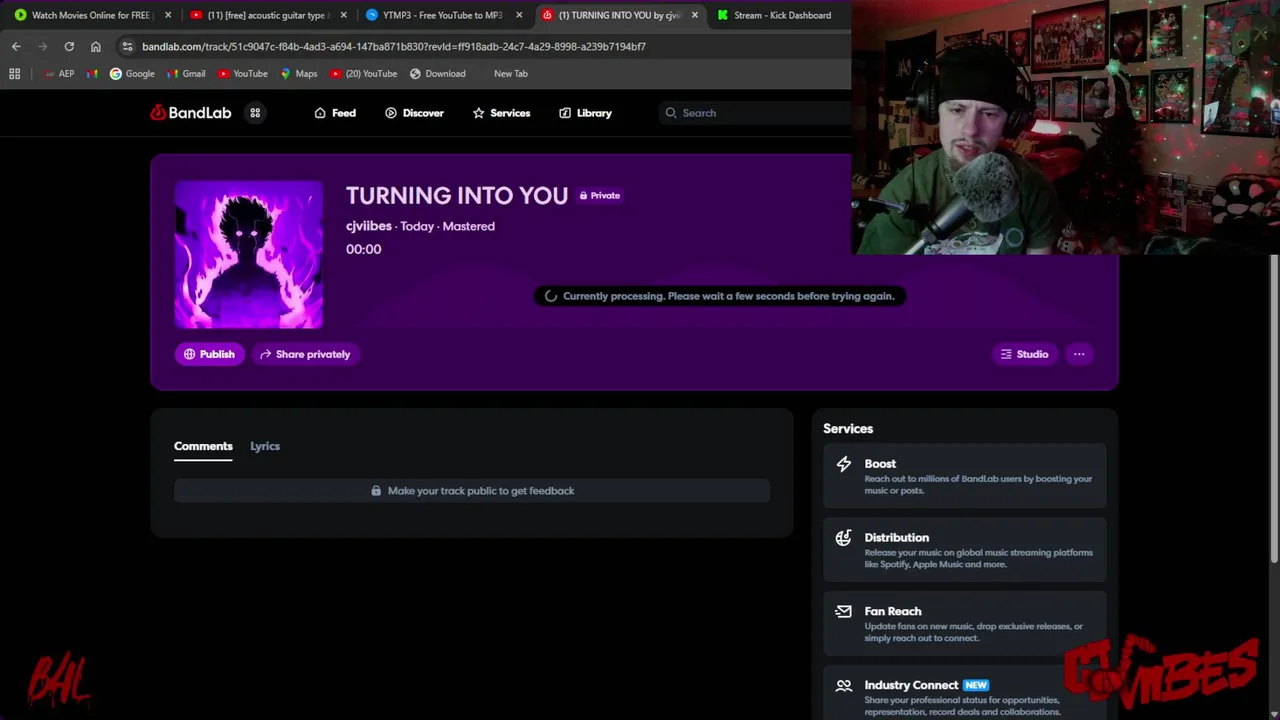Click the Industry Connect people icon
Image resolution: width=1280 pixels, height=720 pixels.
coord(844,685)
